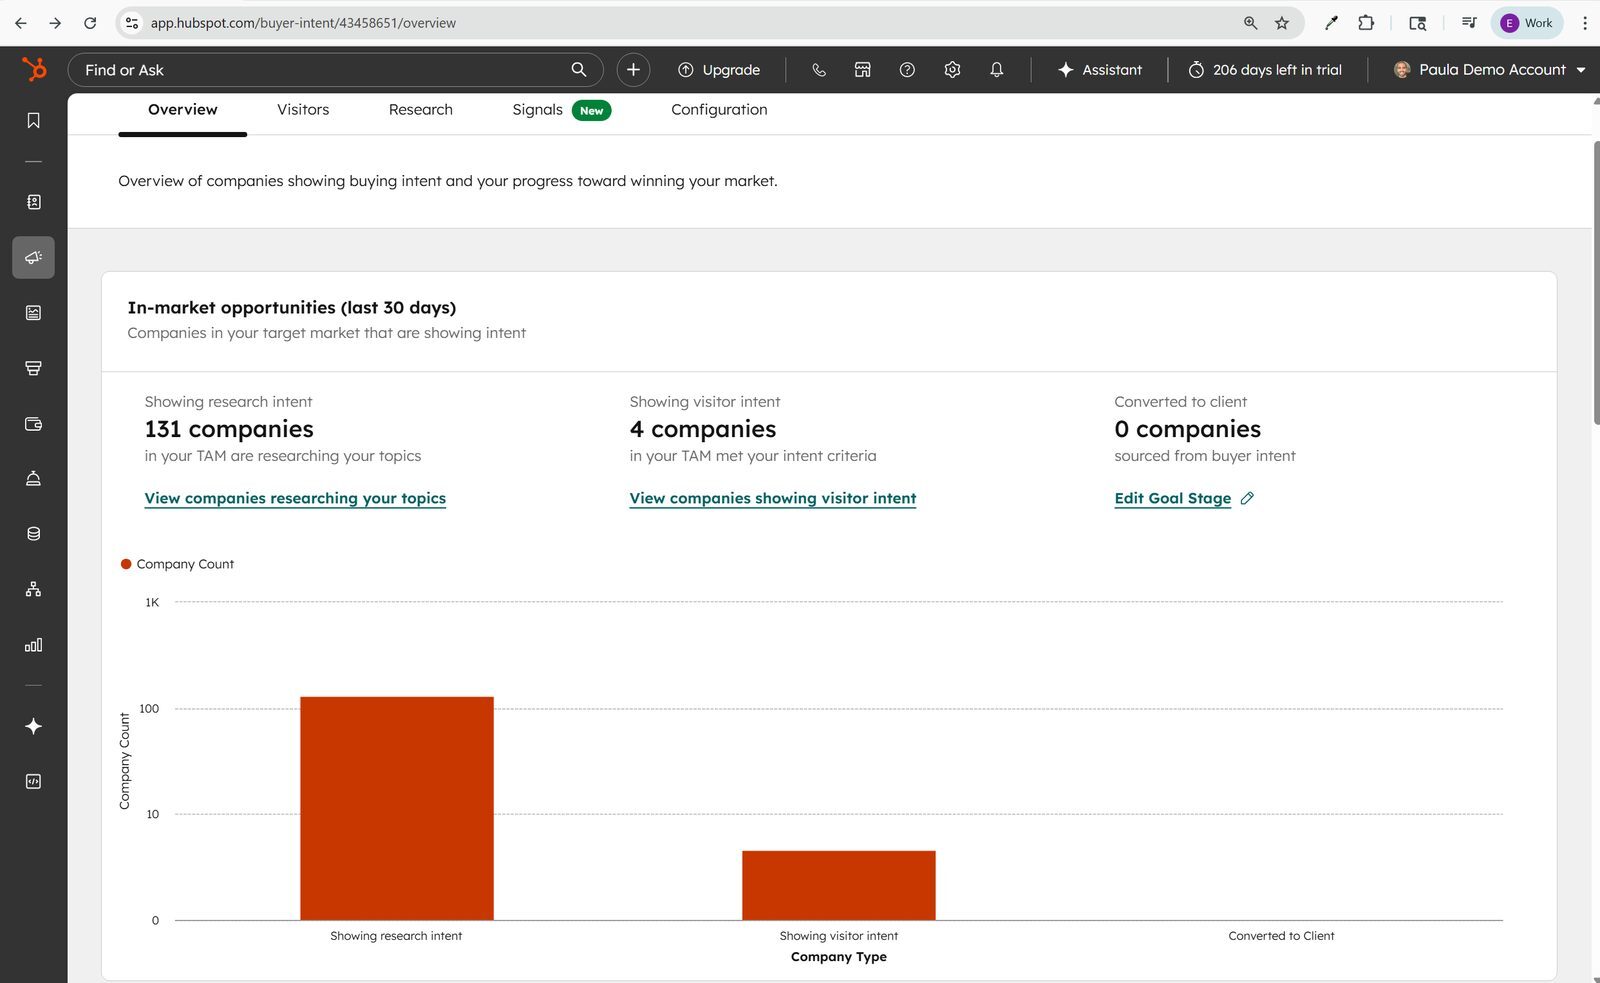Open Breeze AI sparkle sidebar icon
This screenshot has height=983, width=1600.
pos(33,726)
